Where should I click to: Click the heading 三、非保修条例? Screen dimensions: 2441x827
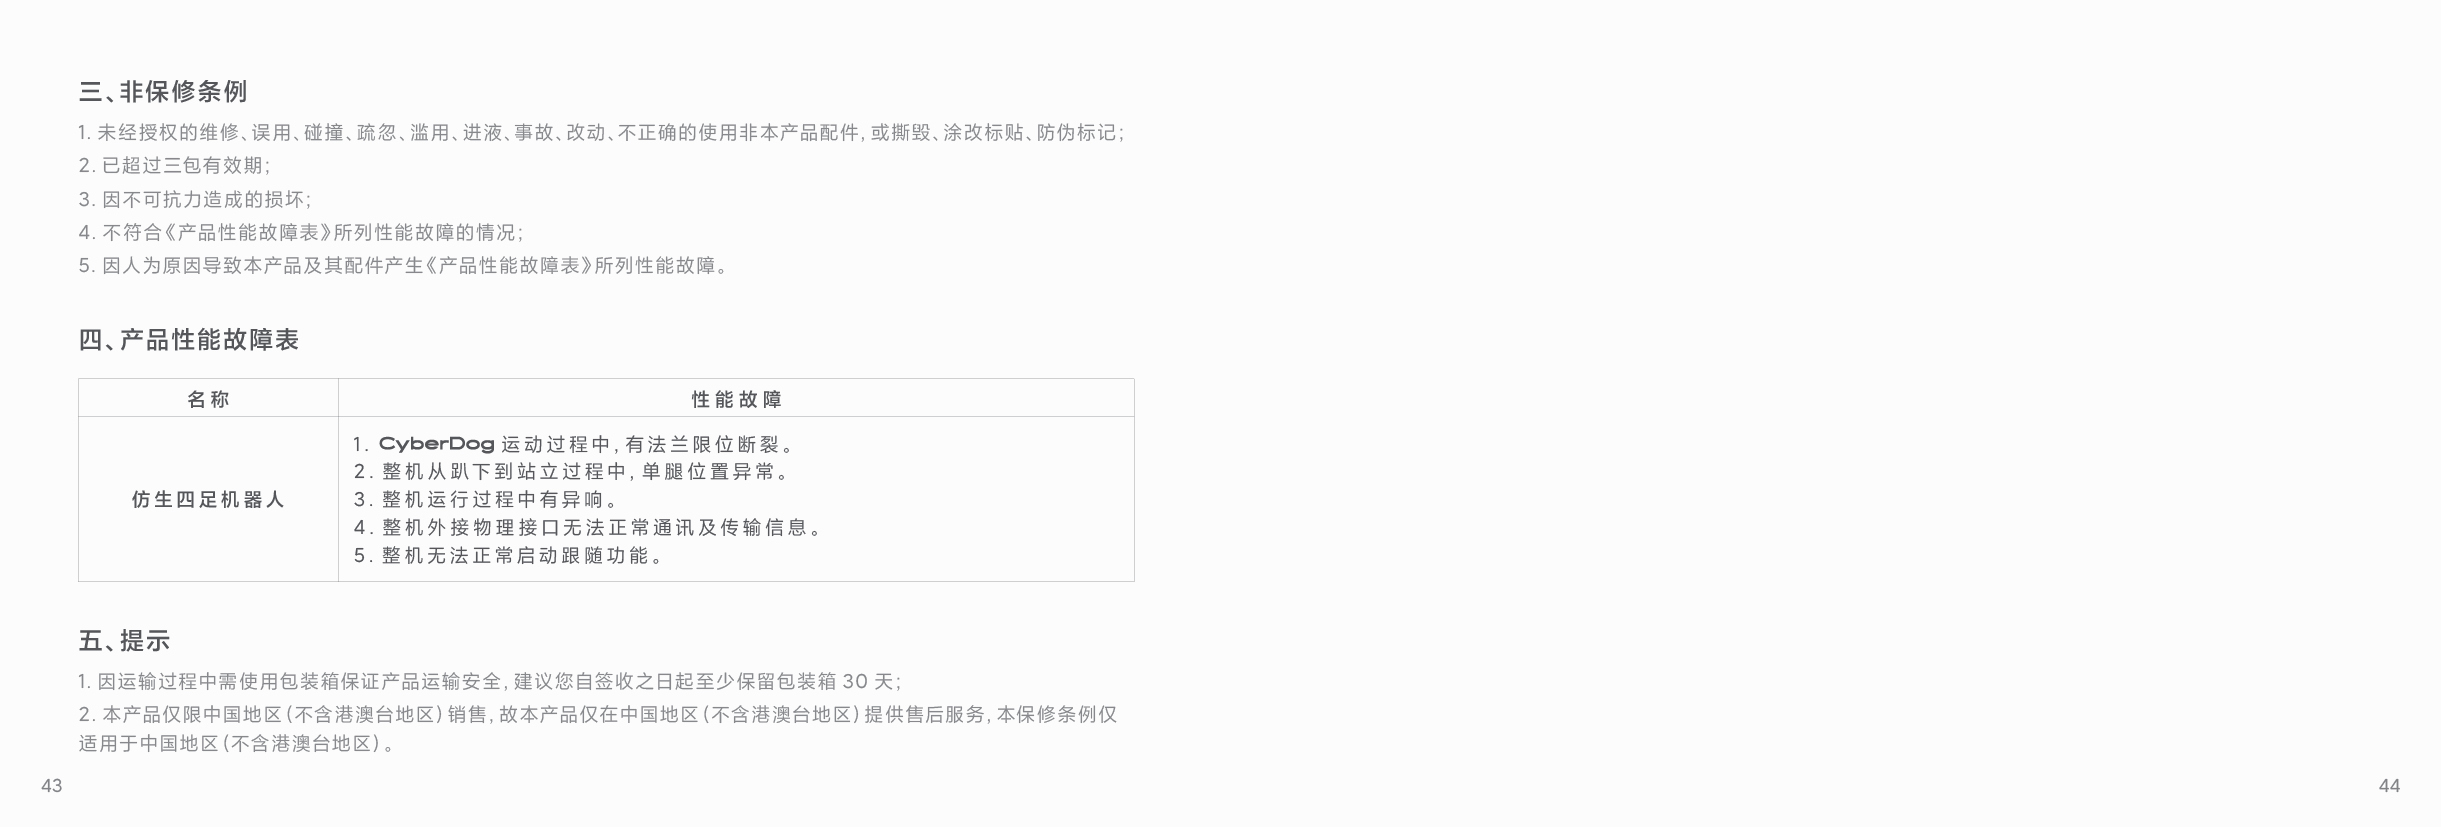[x=163, y=92]
